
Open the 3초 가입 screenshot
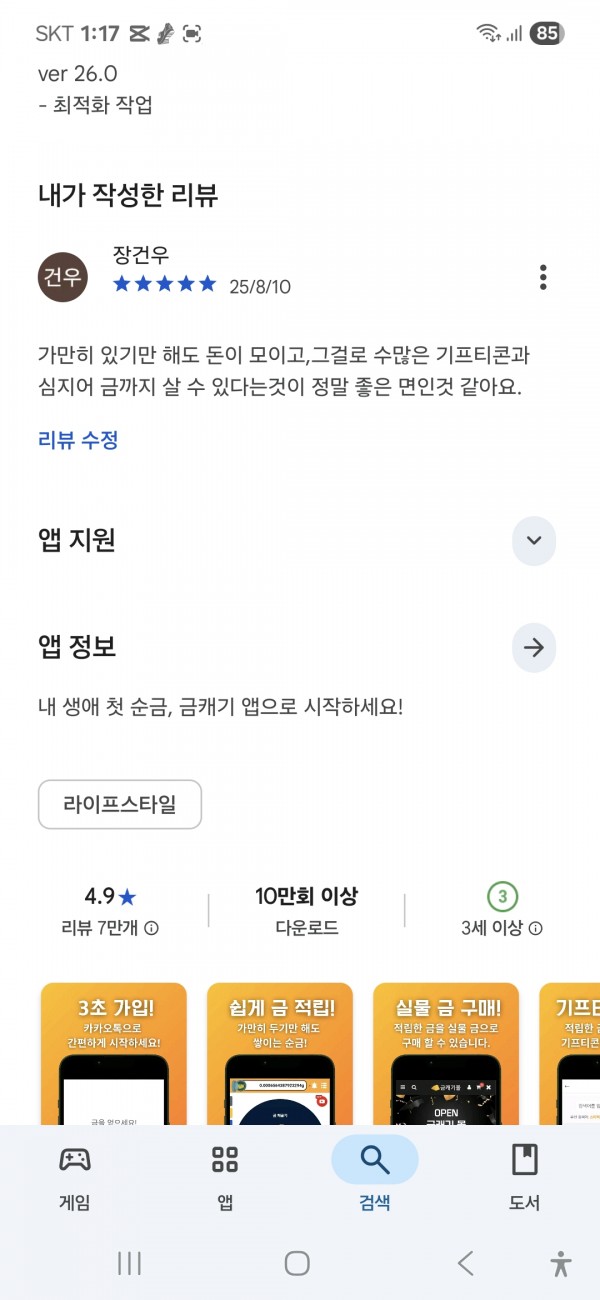click(113, 1040)
